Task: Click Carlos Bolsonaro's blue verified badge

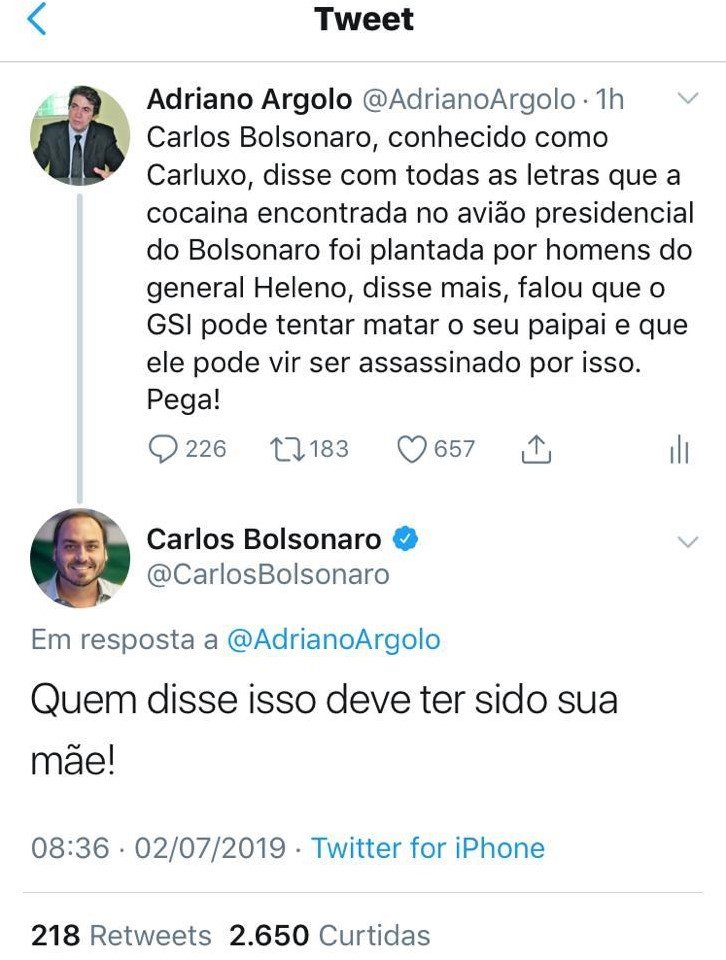Action: pos(404,540)
